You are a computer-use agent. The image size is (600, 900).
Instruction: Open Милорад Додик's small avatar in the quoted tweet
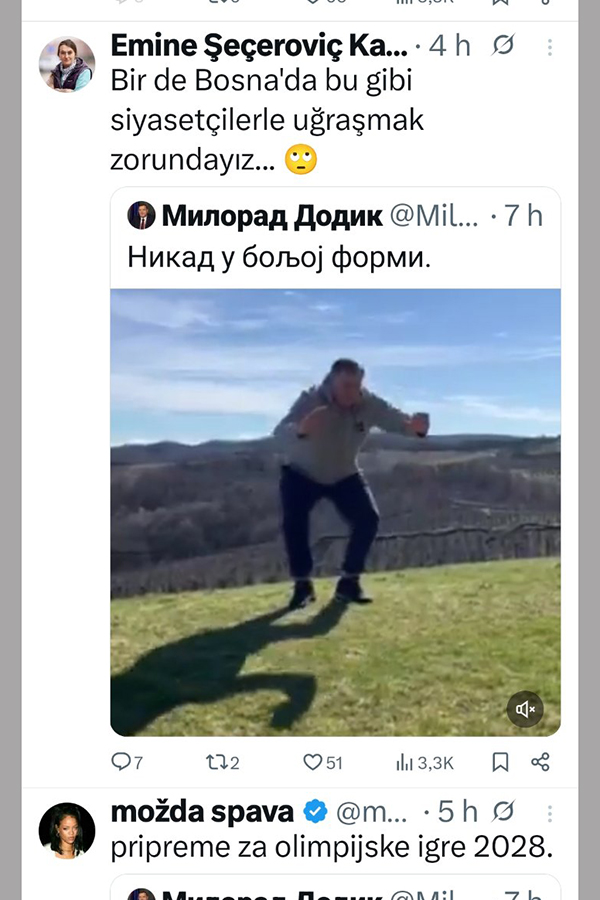pyautogui.click(x=141, y=215)
